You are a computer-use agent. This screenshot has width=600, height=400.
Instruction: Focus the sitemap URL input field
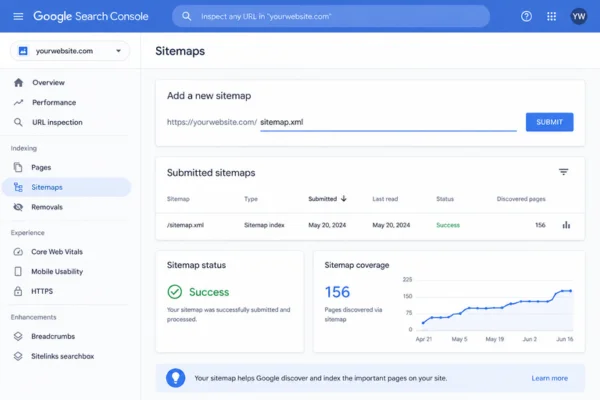click(x=388, y=122)
